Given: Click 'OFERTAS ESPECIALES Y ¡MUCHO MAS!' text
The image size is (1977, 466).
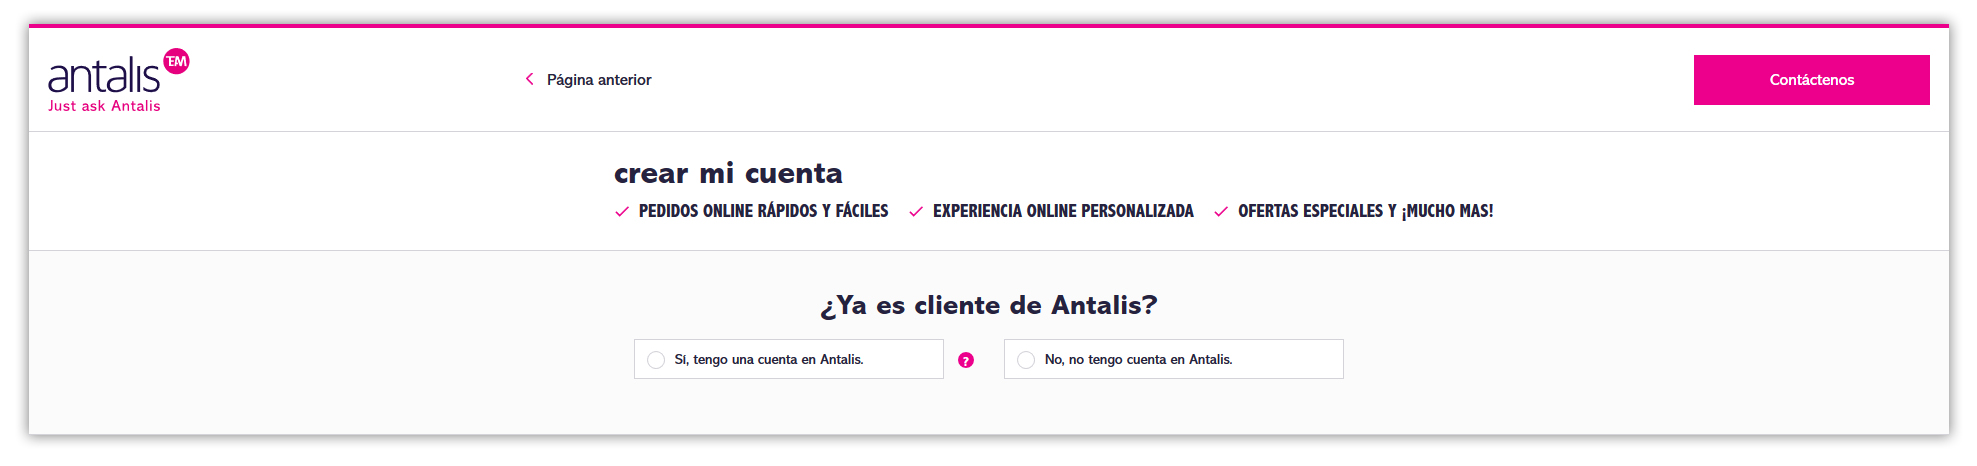Looking at the screenshot, I should click(1365, 211).
